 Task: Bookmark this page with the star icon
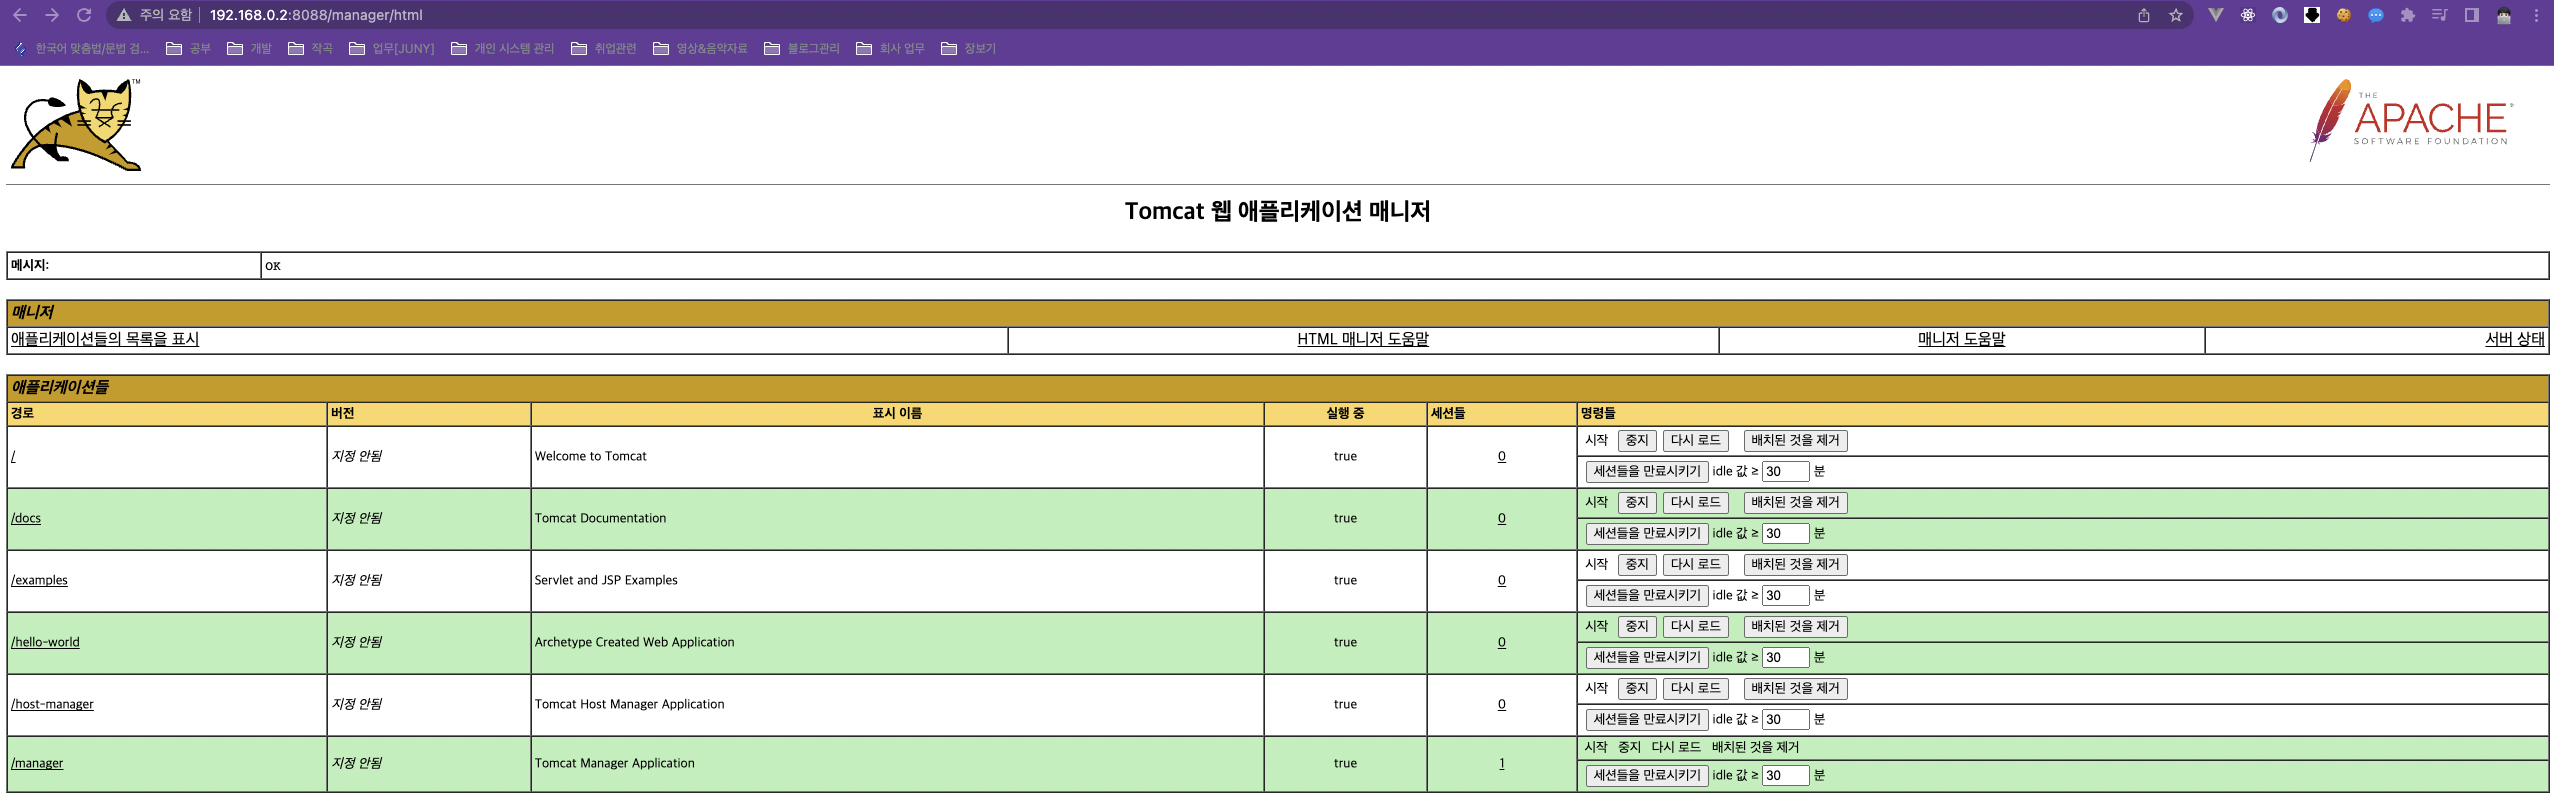(2176, 15)
